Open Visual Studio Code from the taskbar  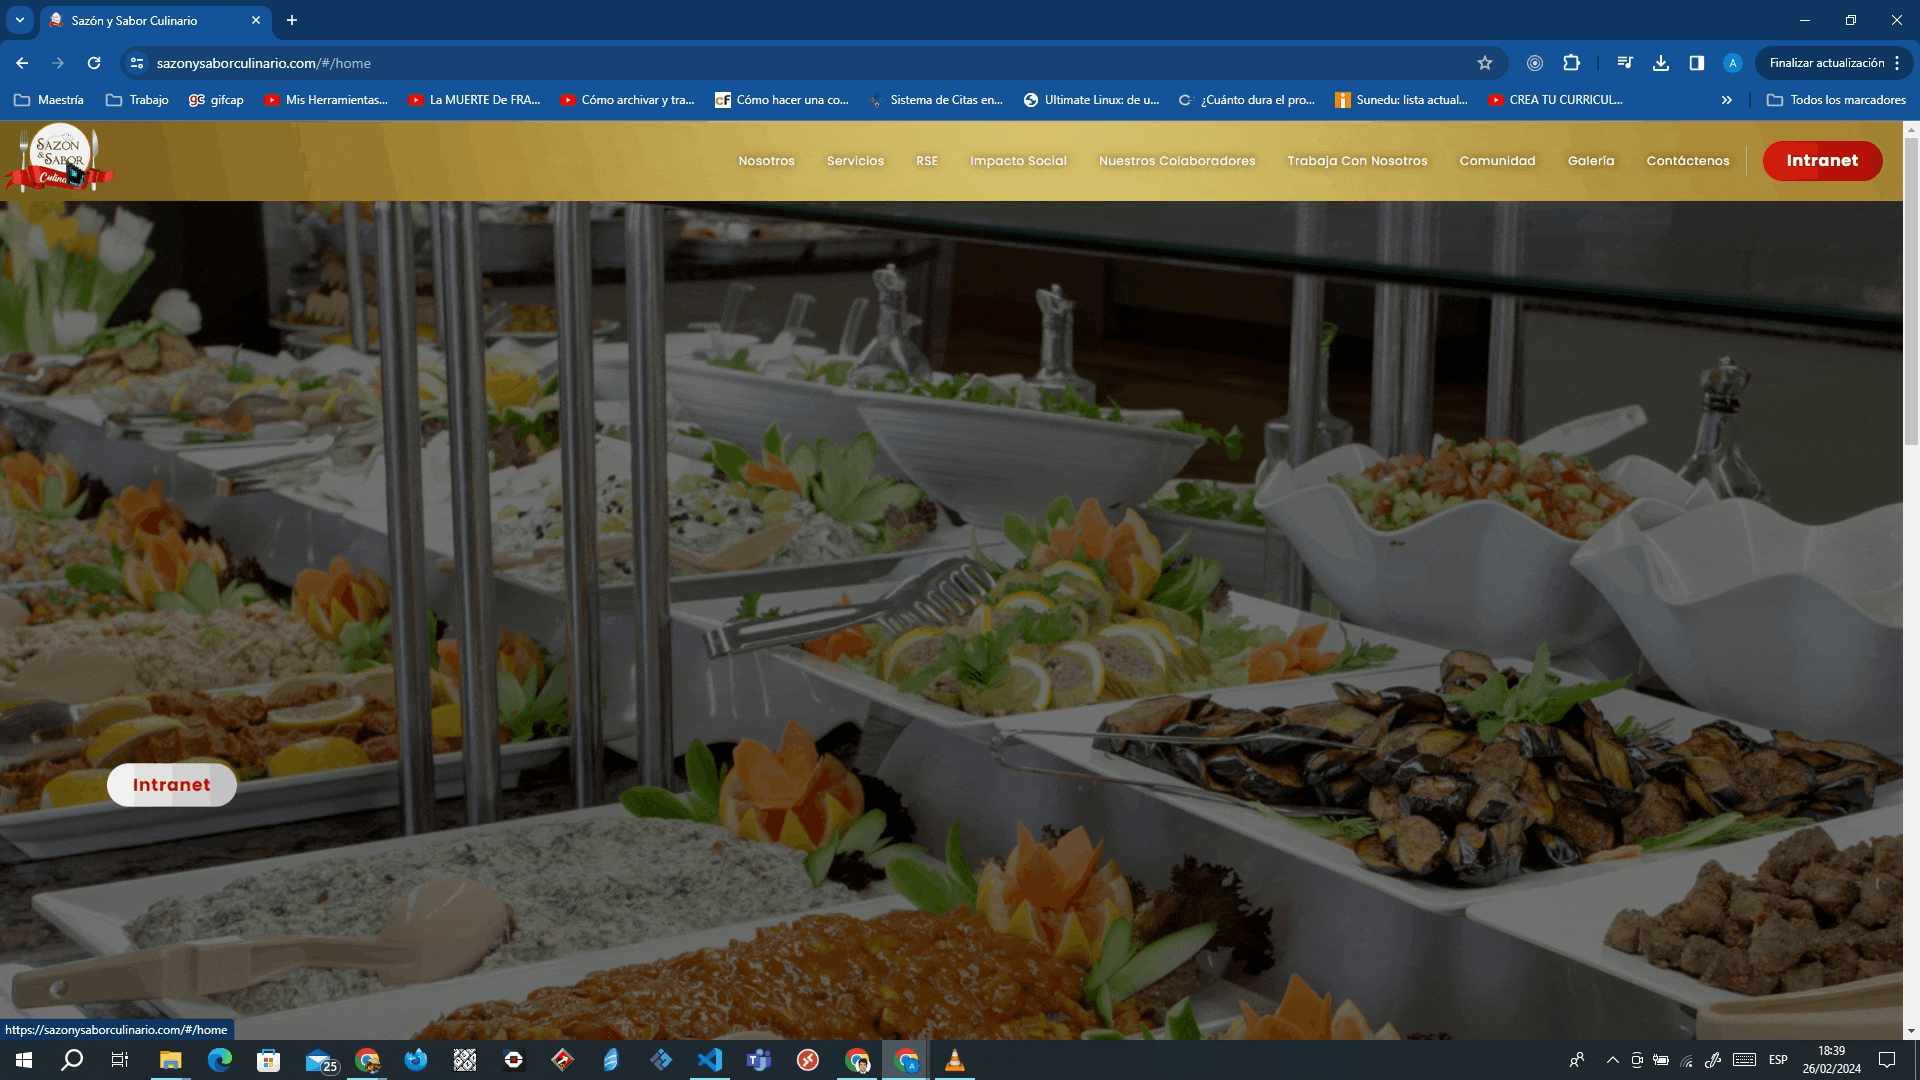(x=710, y=1060)
